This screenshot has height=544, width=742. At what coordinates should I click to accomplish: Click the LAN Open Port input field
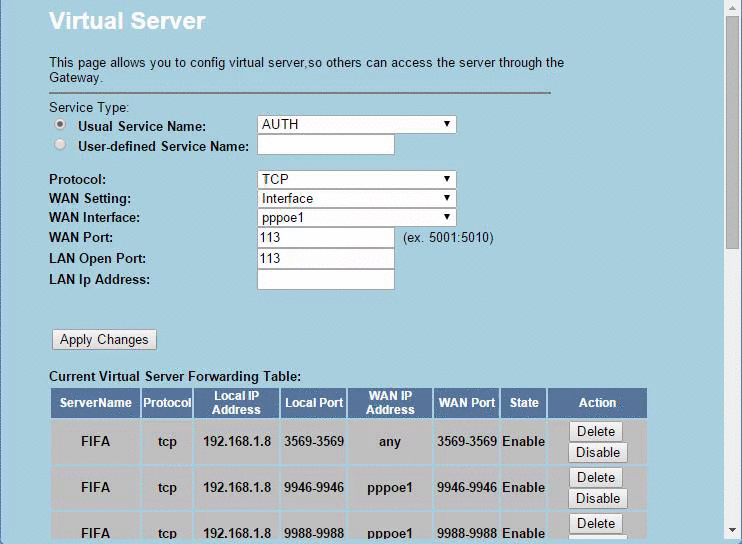[326, 258]
